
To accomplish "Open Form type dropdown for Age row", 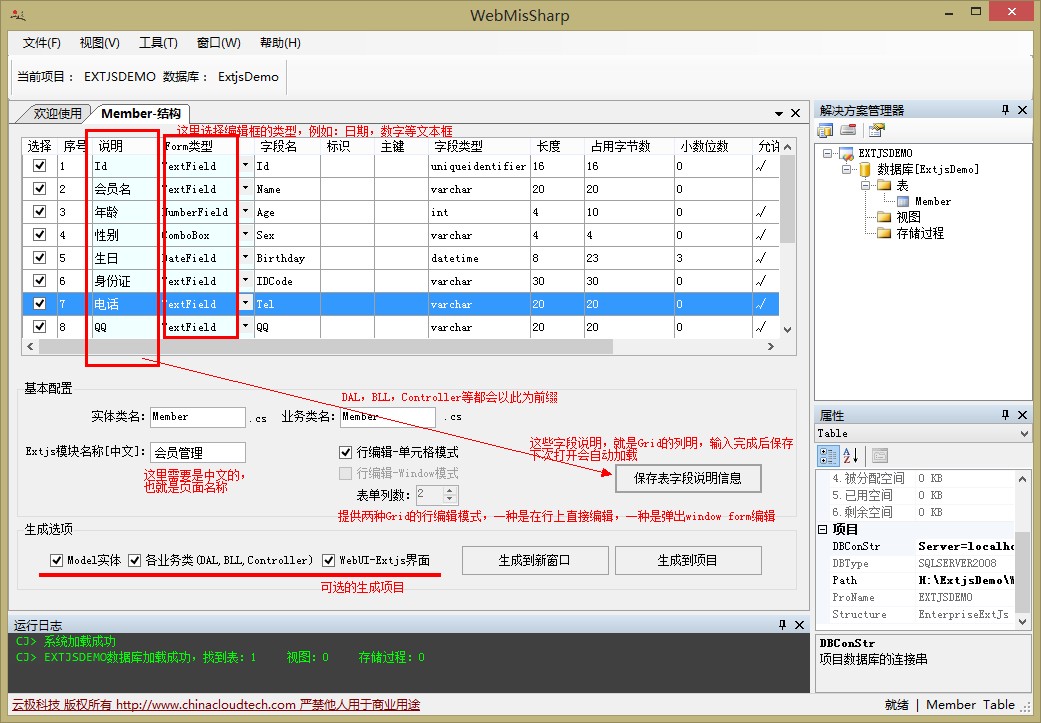I will 245,212.
